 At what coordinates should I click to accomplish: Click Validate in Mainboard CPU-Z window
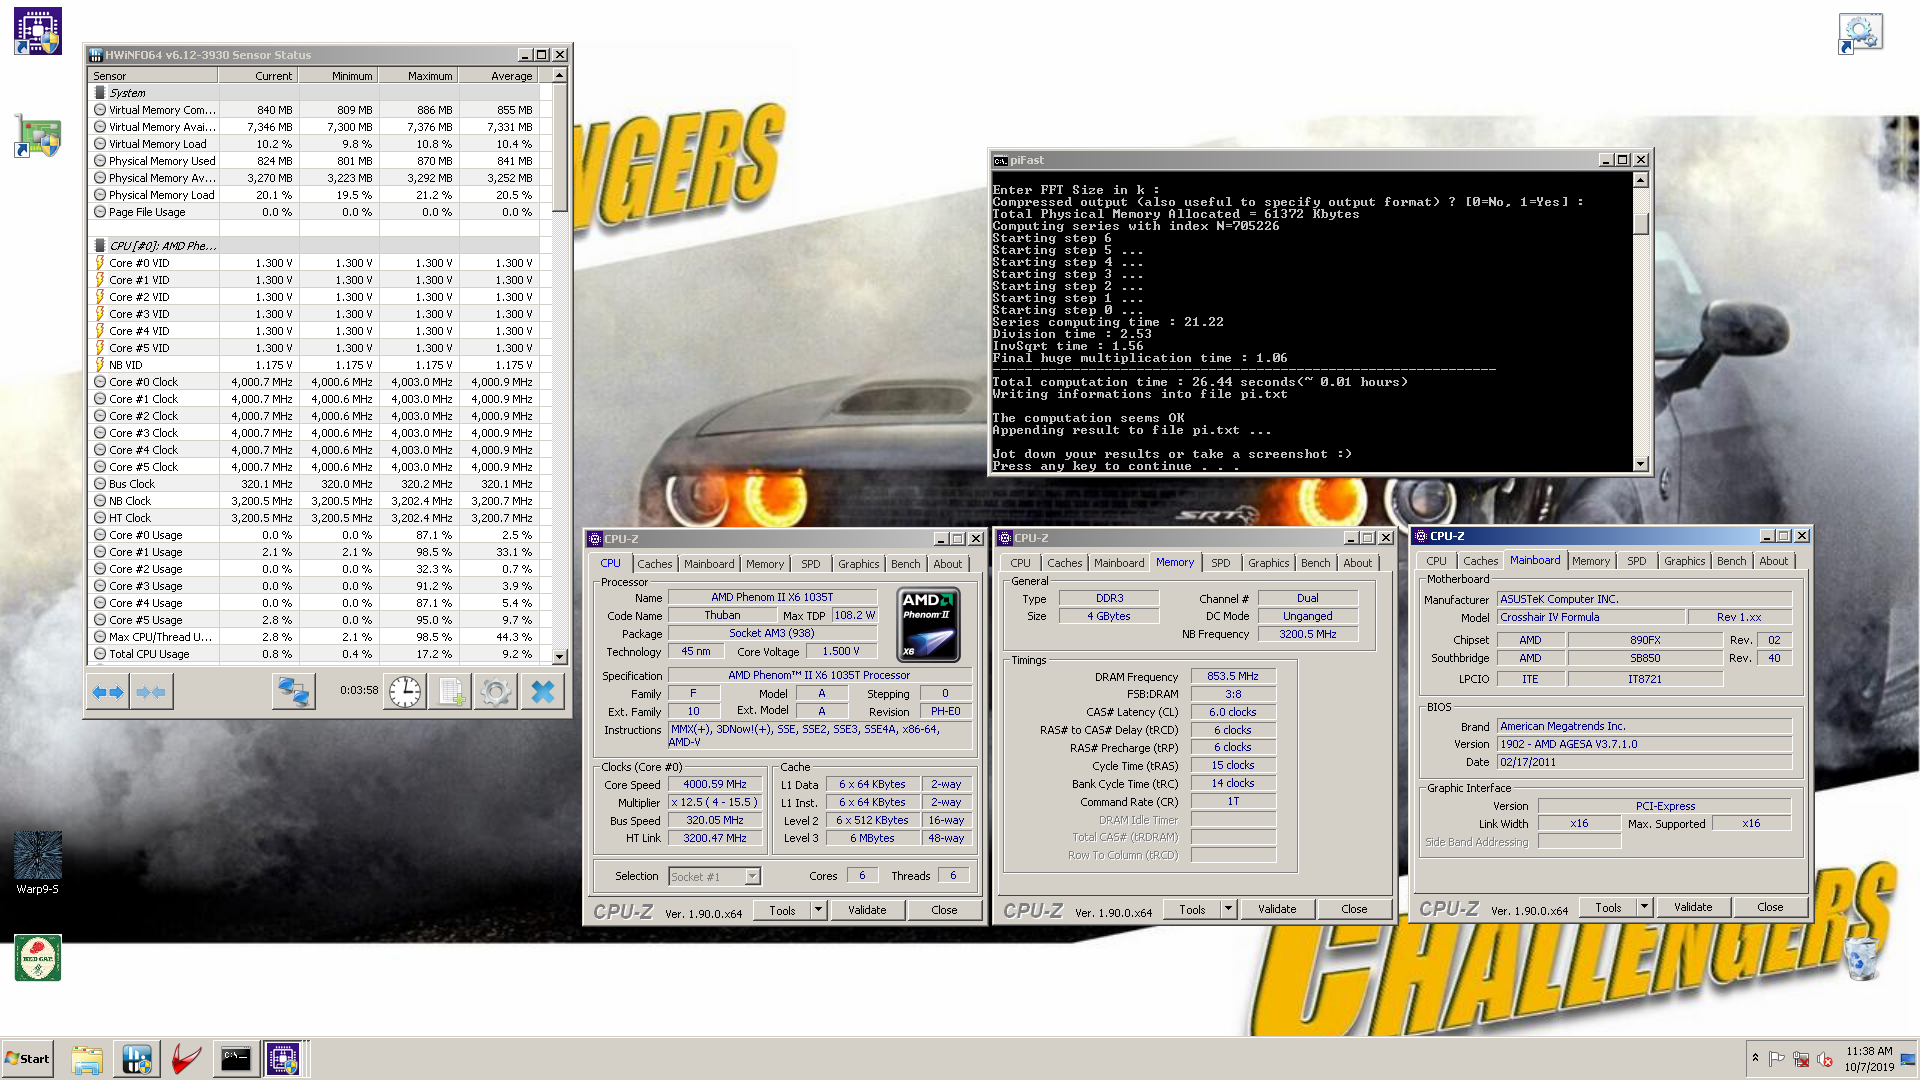pyautogui.click(x=1693, y=907)
